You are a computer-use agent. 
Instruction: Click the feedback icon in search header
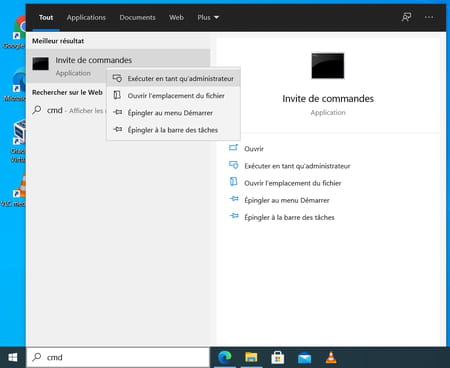pyautogui.click(x=406, y=17)
